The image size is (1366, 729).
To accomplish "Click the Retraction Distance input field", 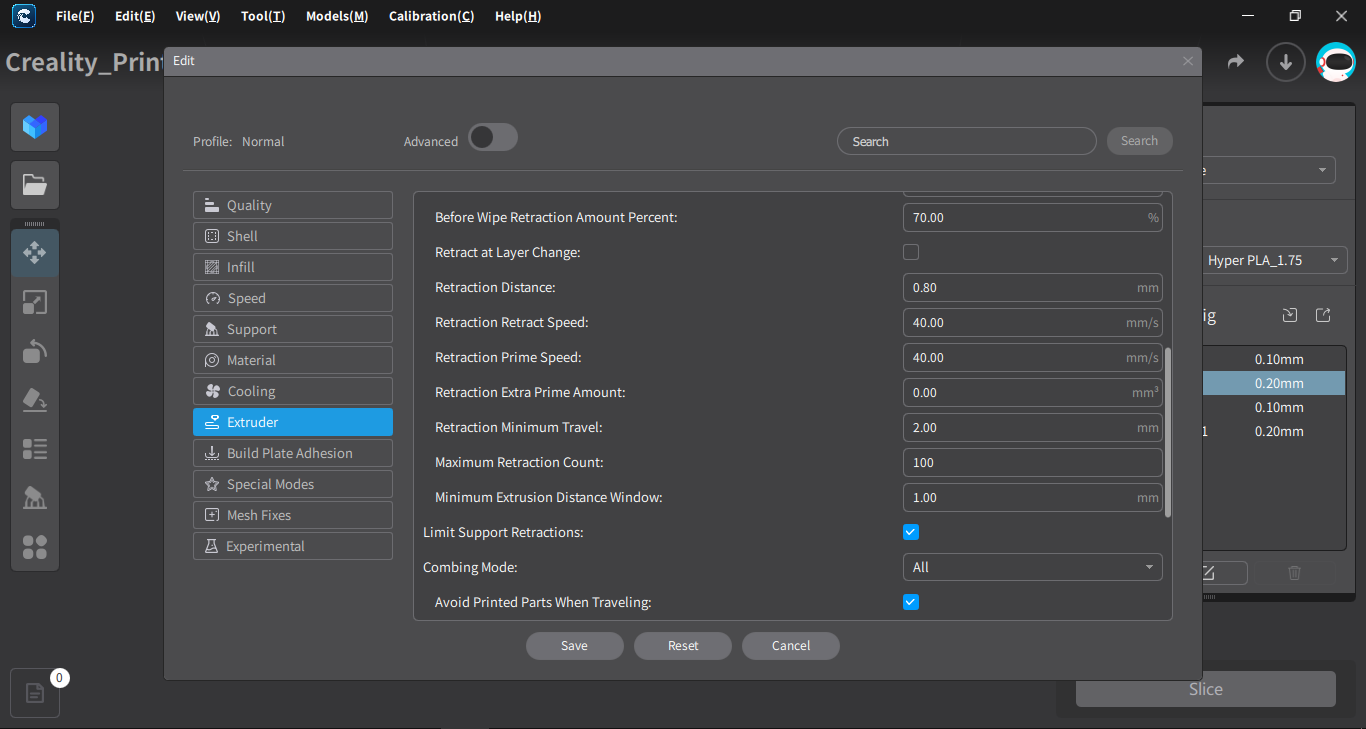I will (x=1020, y=287).
